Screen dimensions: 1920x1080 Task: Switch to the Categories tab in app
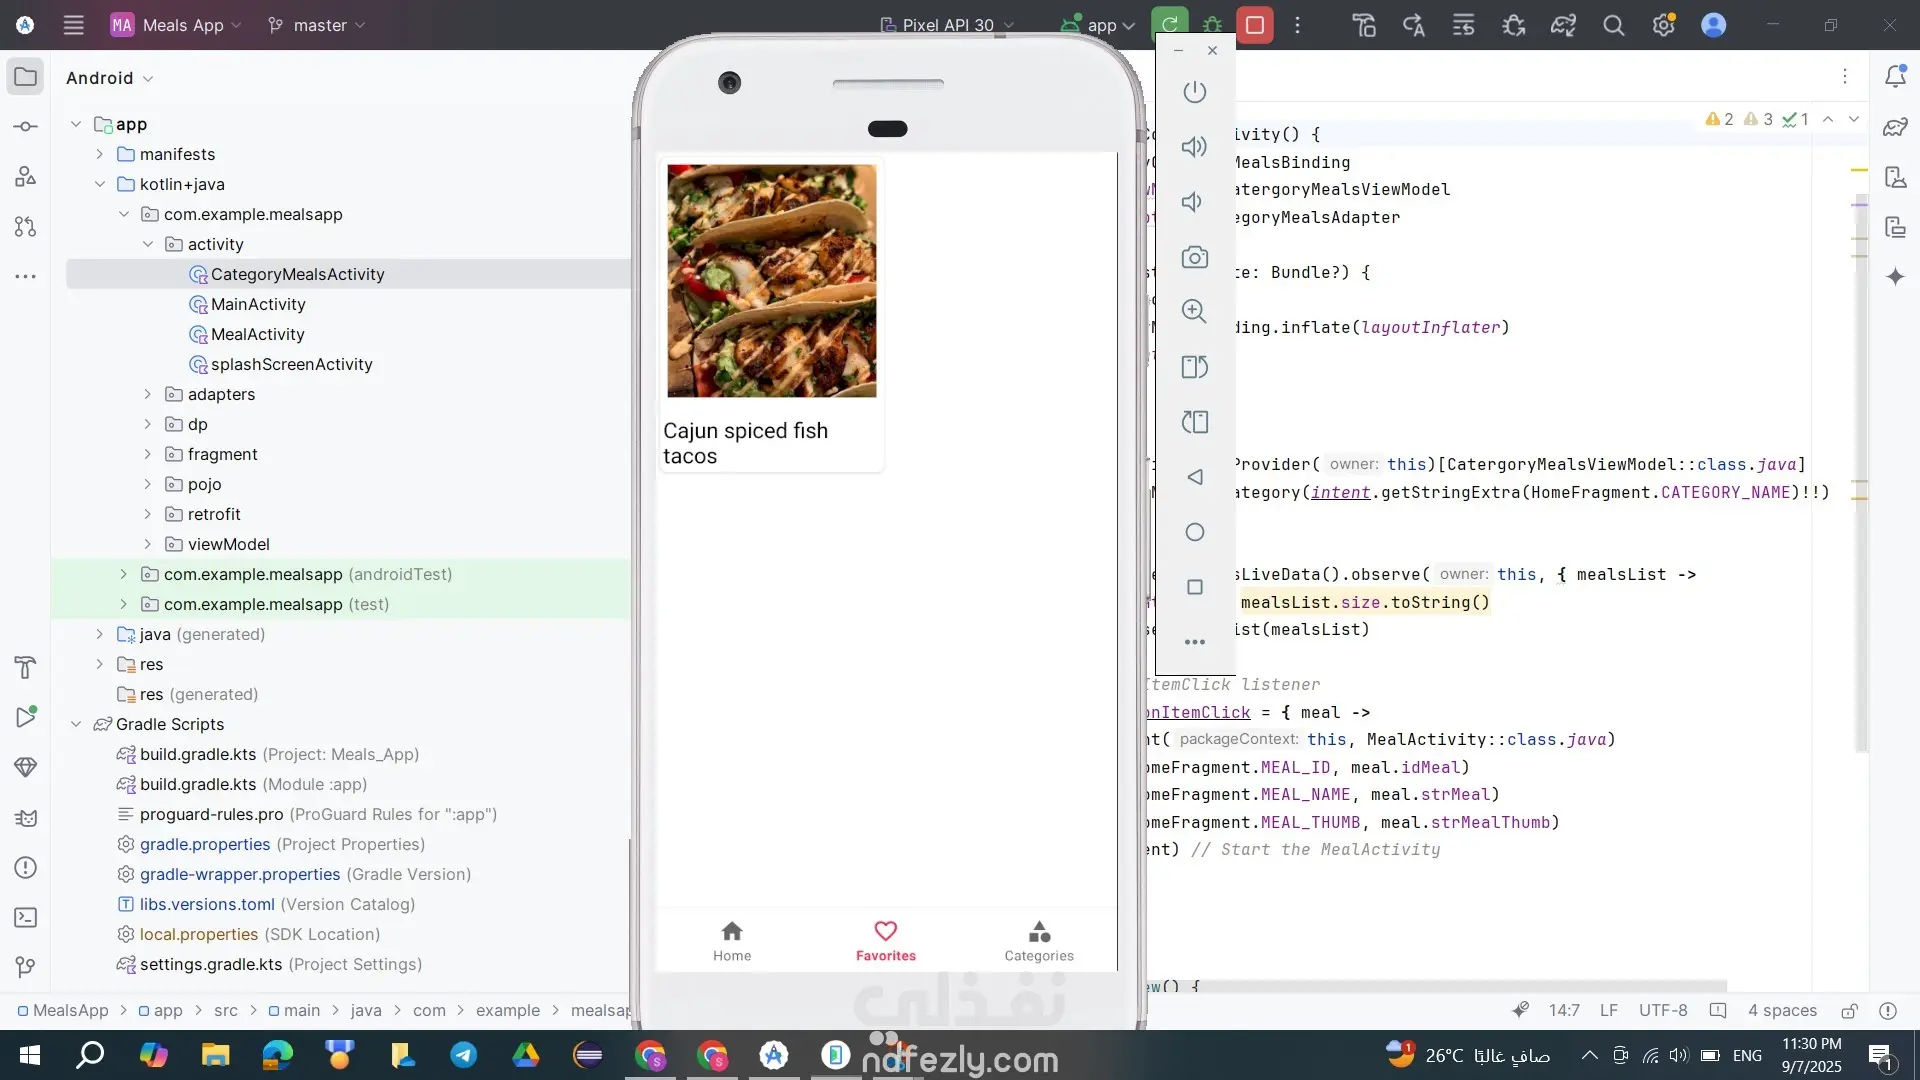pyautogui.click(x=1038, y=940)
